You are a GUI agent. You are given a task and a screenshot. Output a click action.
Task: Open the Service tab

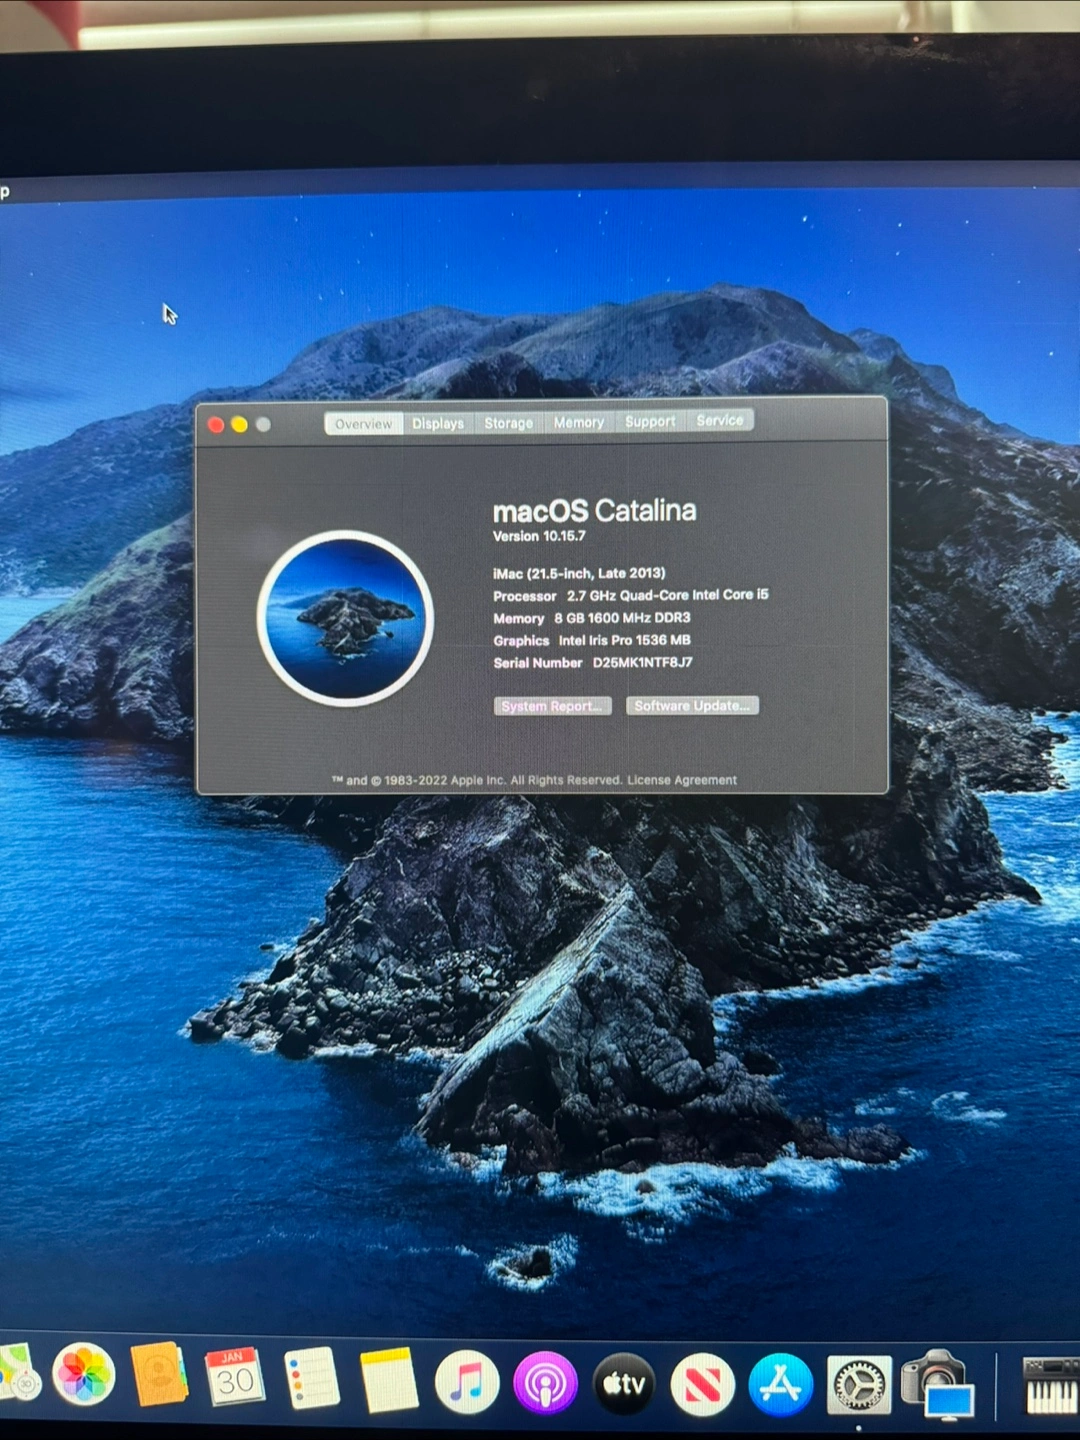[720, 420]
